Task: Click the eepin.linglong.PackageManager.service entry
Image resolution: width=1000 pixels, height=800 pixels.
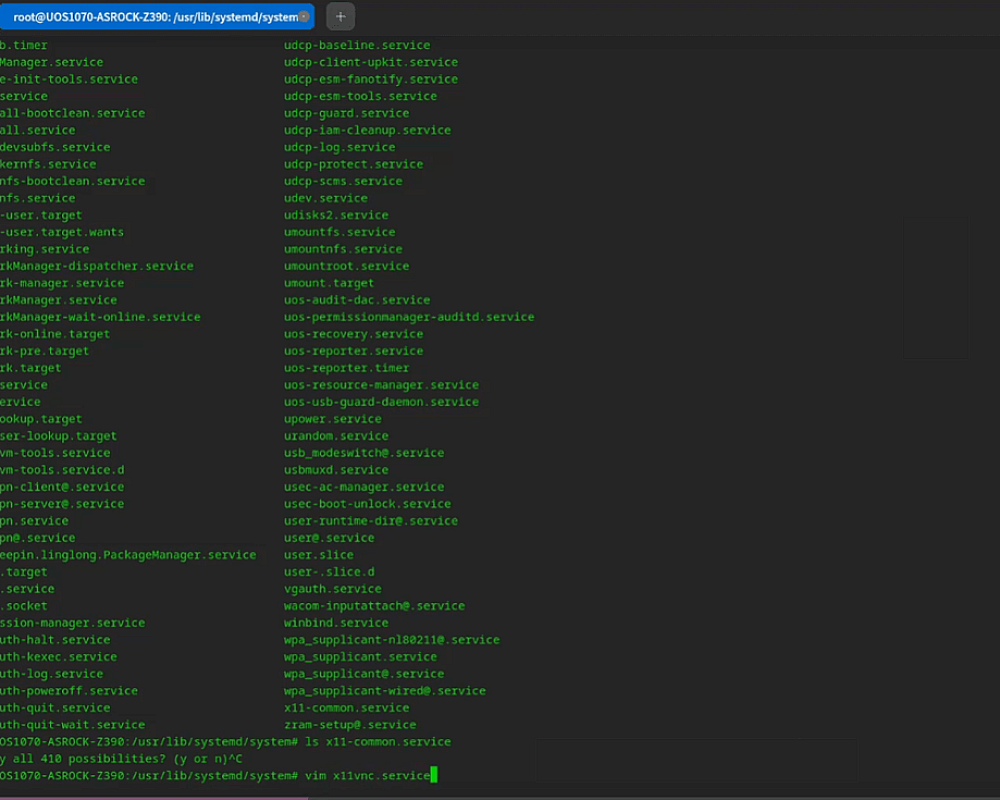Action: [x=128, y=555]
